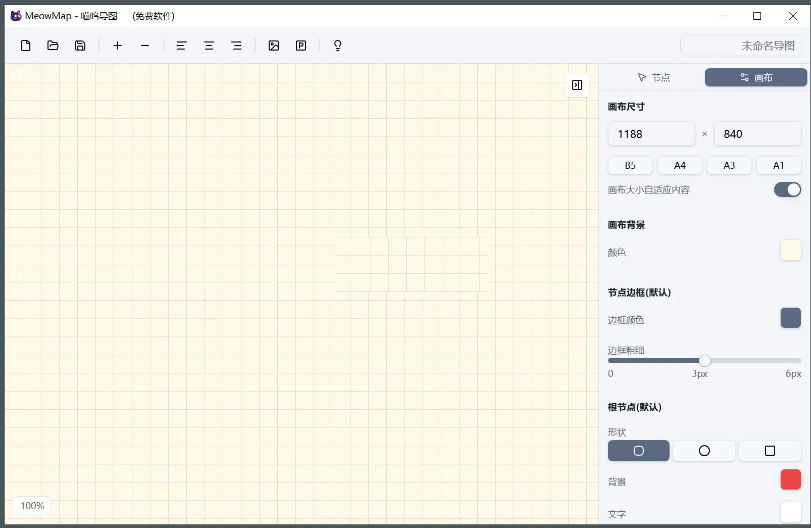This screenshot has width=811, height=528.
Task: Export as image using picture icon
Action: point(274,46)
